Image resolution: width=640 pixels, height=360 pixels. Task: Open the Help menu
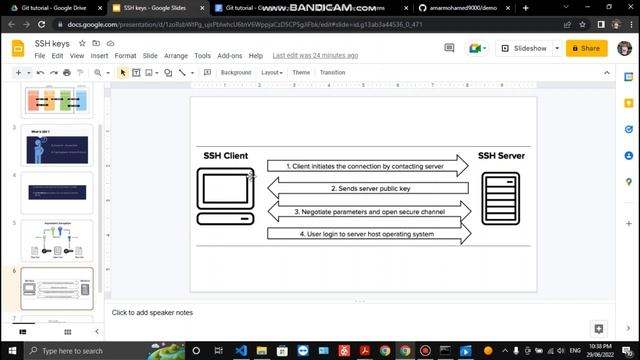click(x=256, y=56)
